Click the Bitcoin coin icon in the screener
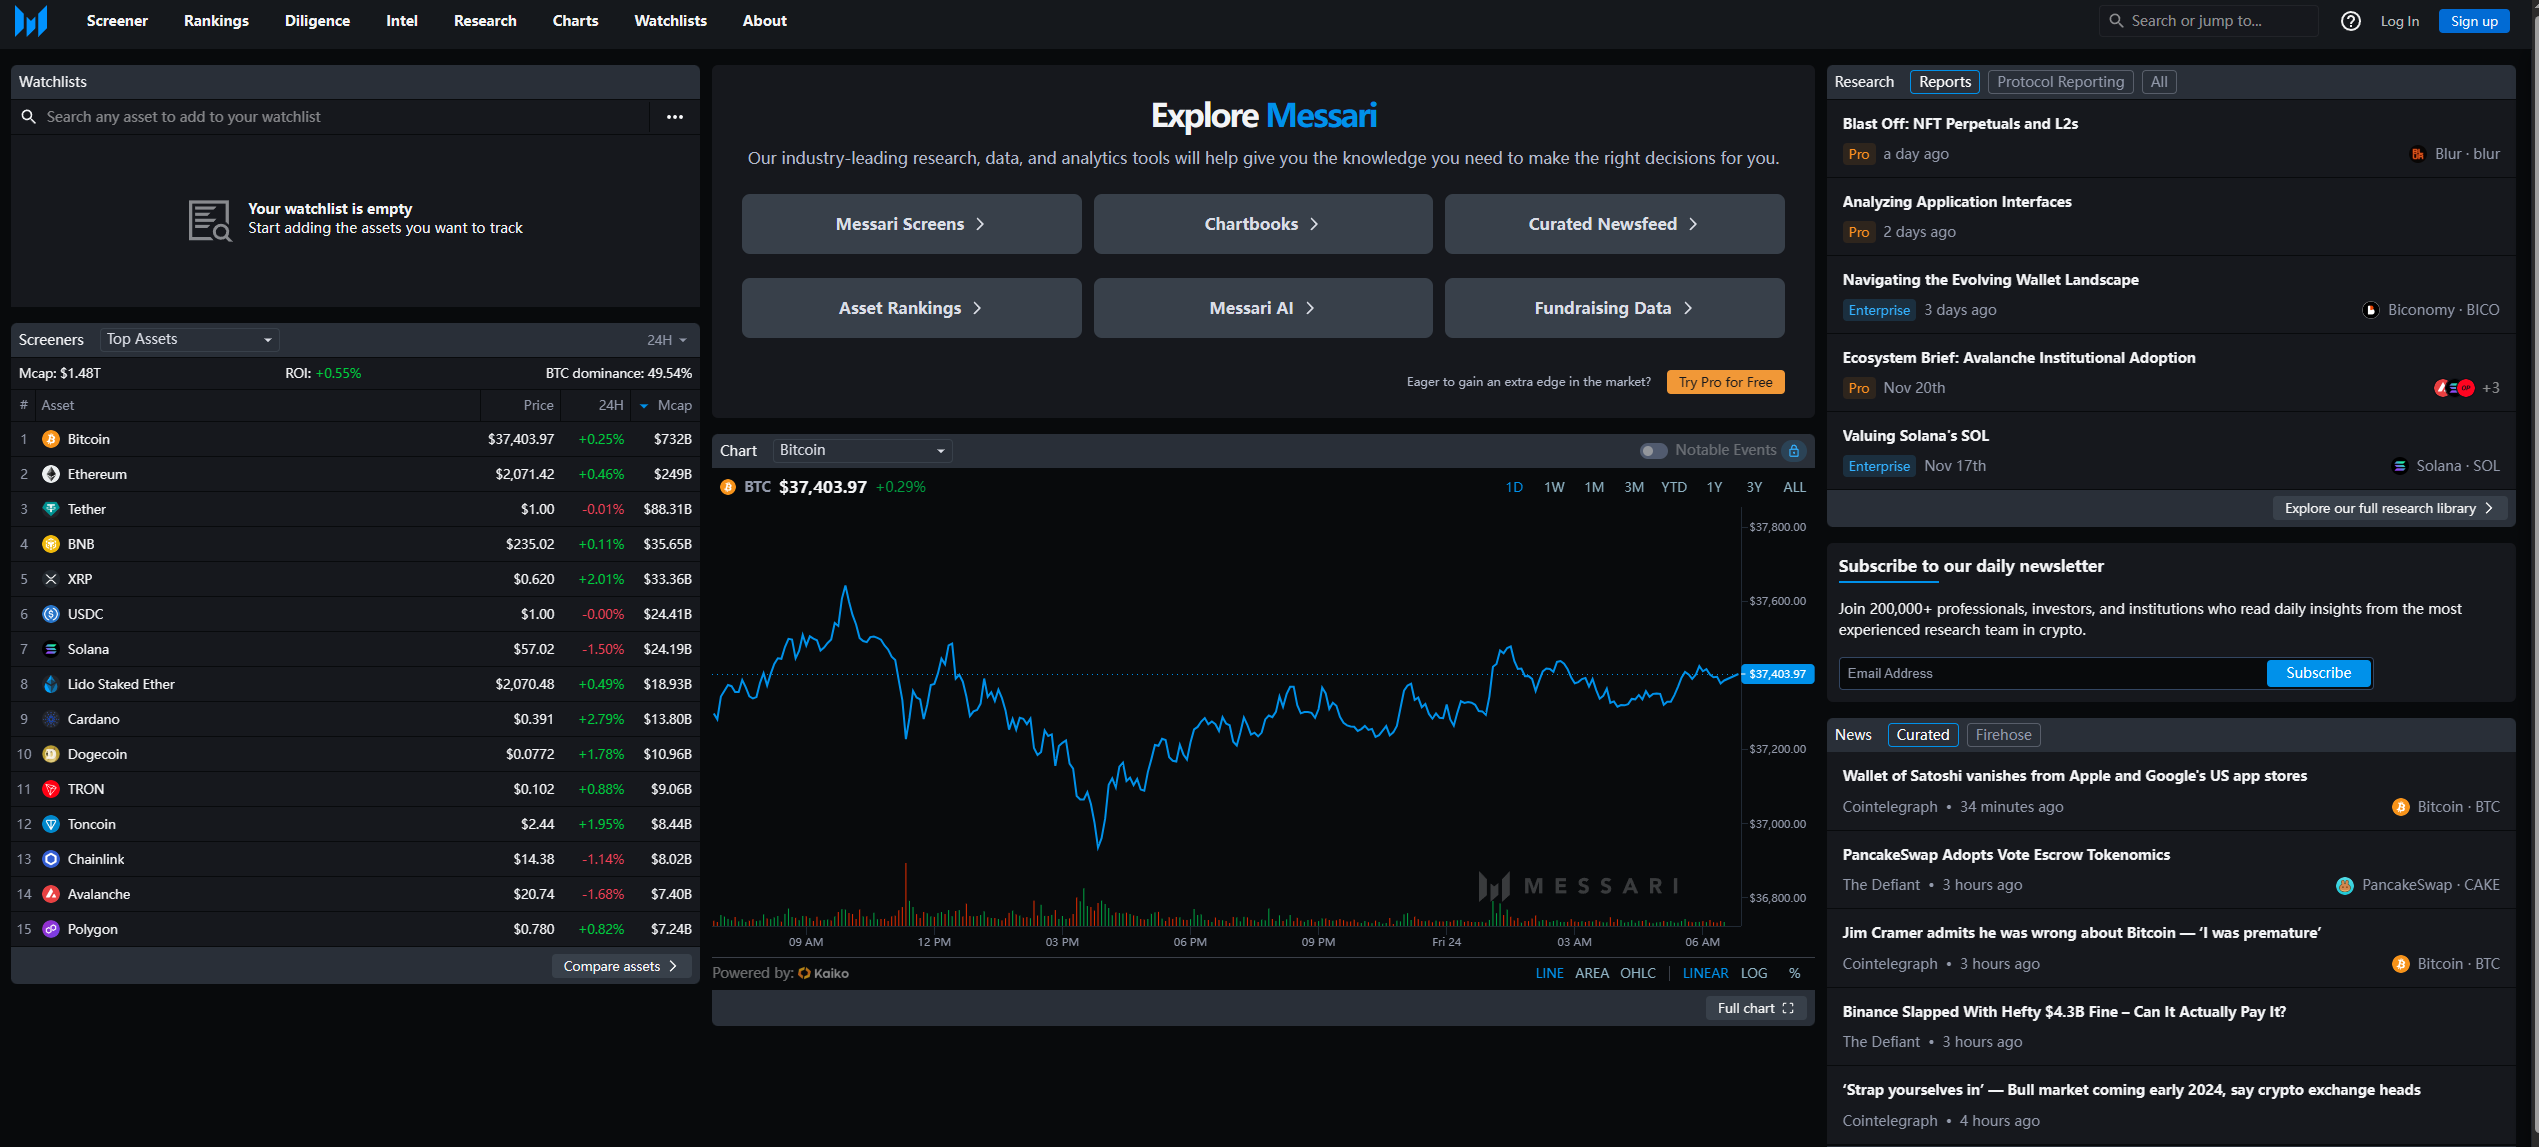 pos(51,439)
